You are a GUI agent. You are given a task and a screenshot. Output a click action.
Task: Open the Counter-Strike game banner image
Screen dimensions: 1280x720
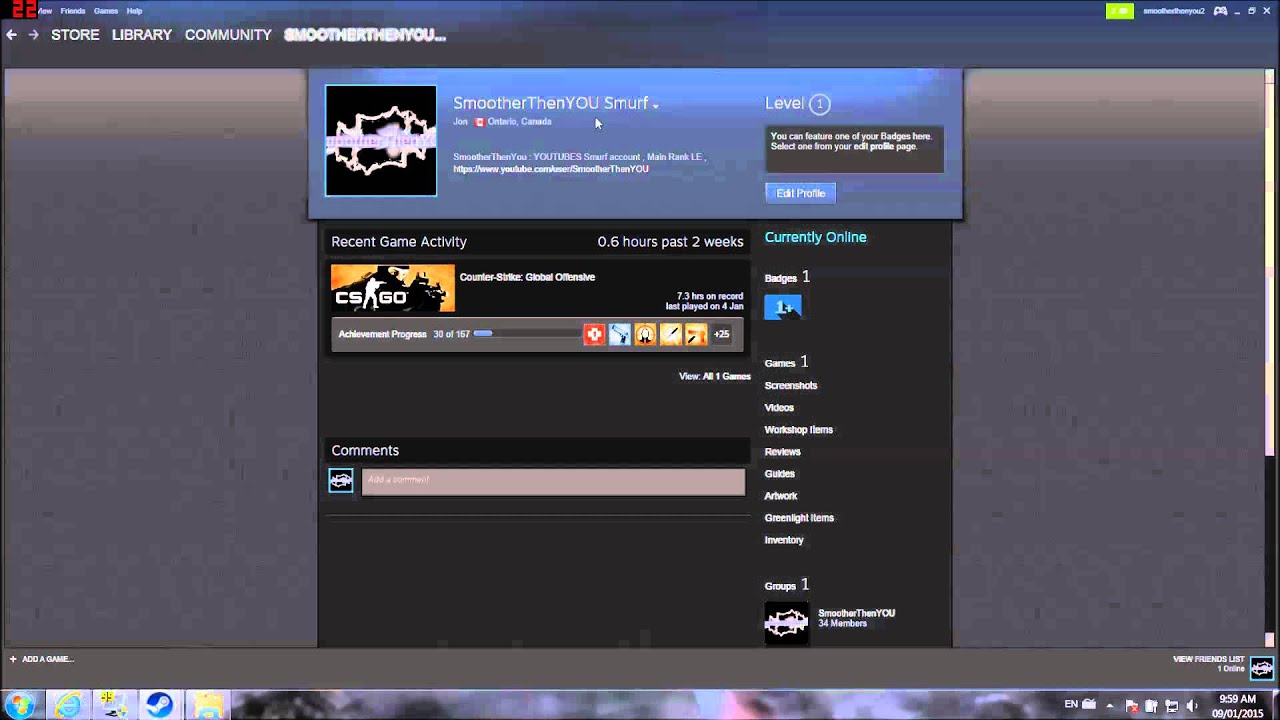(x=393, y=289)
